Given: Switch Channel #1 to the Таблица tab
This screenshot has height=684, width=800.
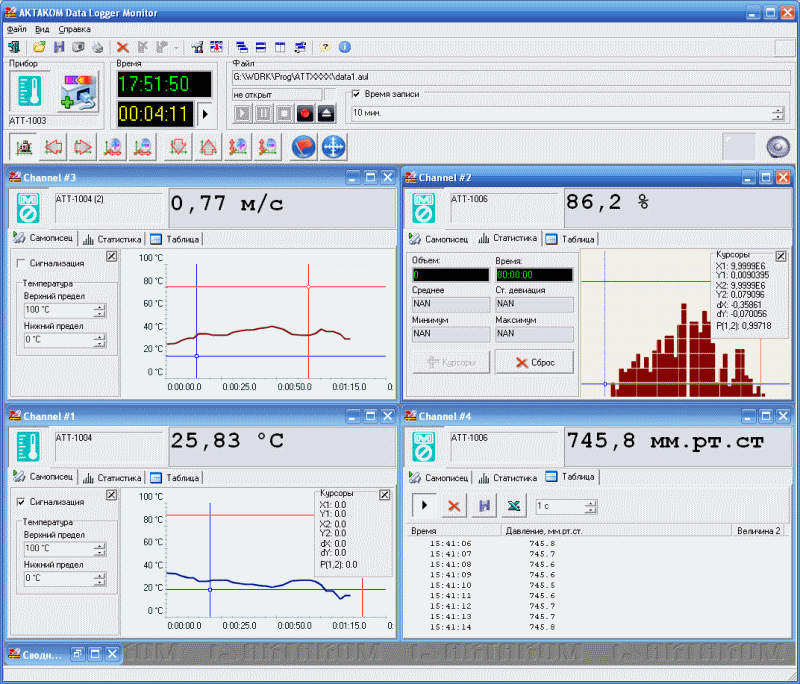Looking at the screenshot, I should [175, 477].
